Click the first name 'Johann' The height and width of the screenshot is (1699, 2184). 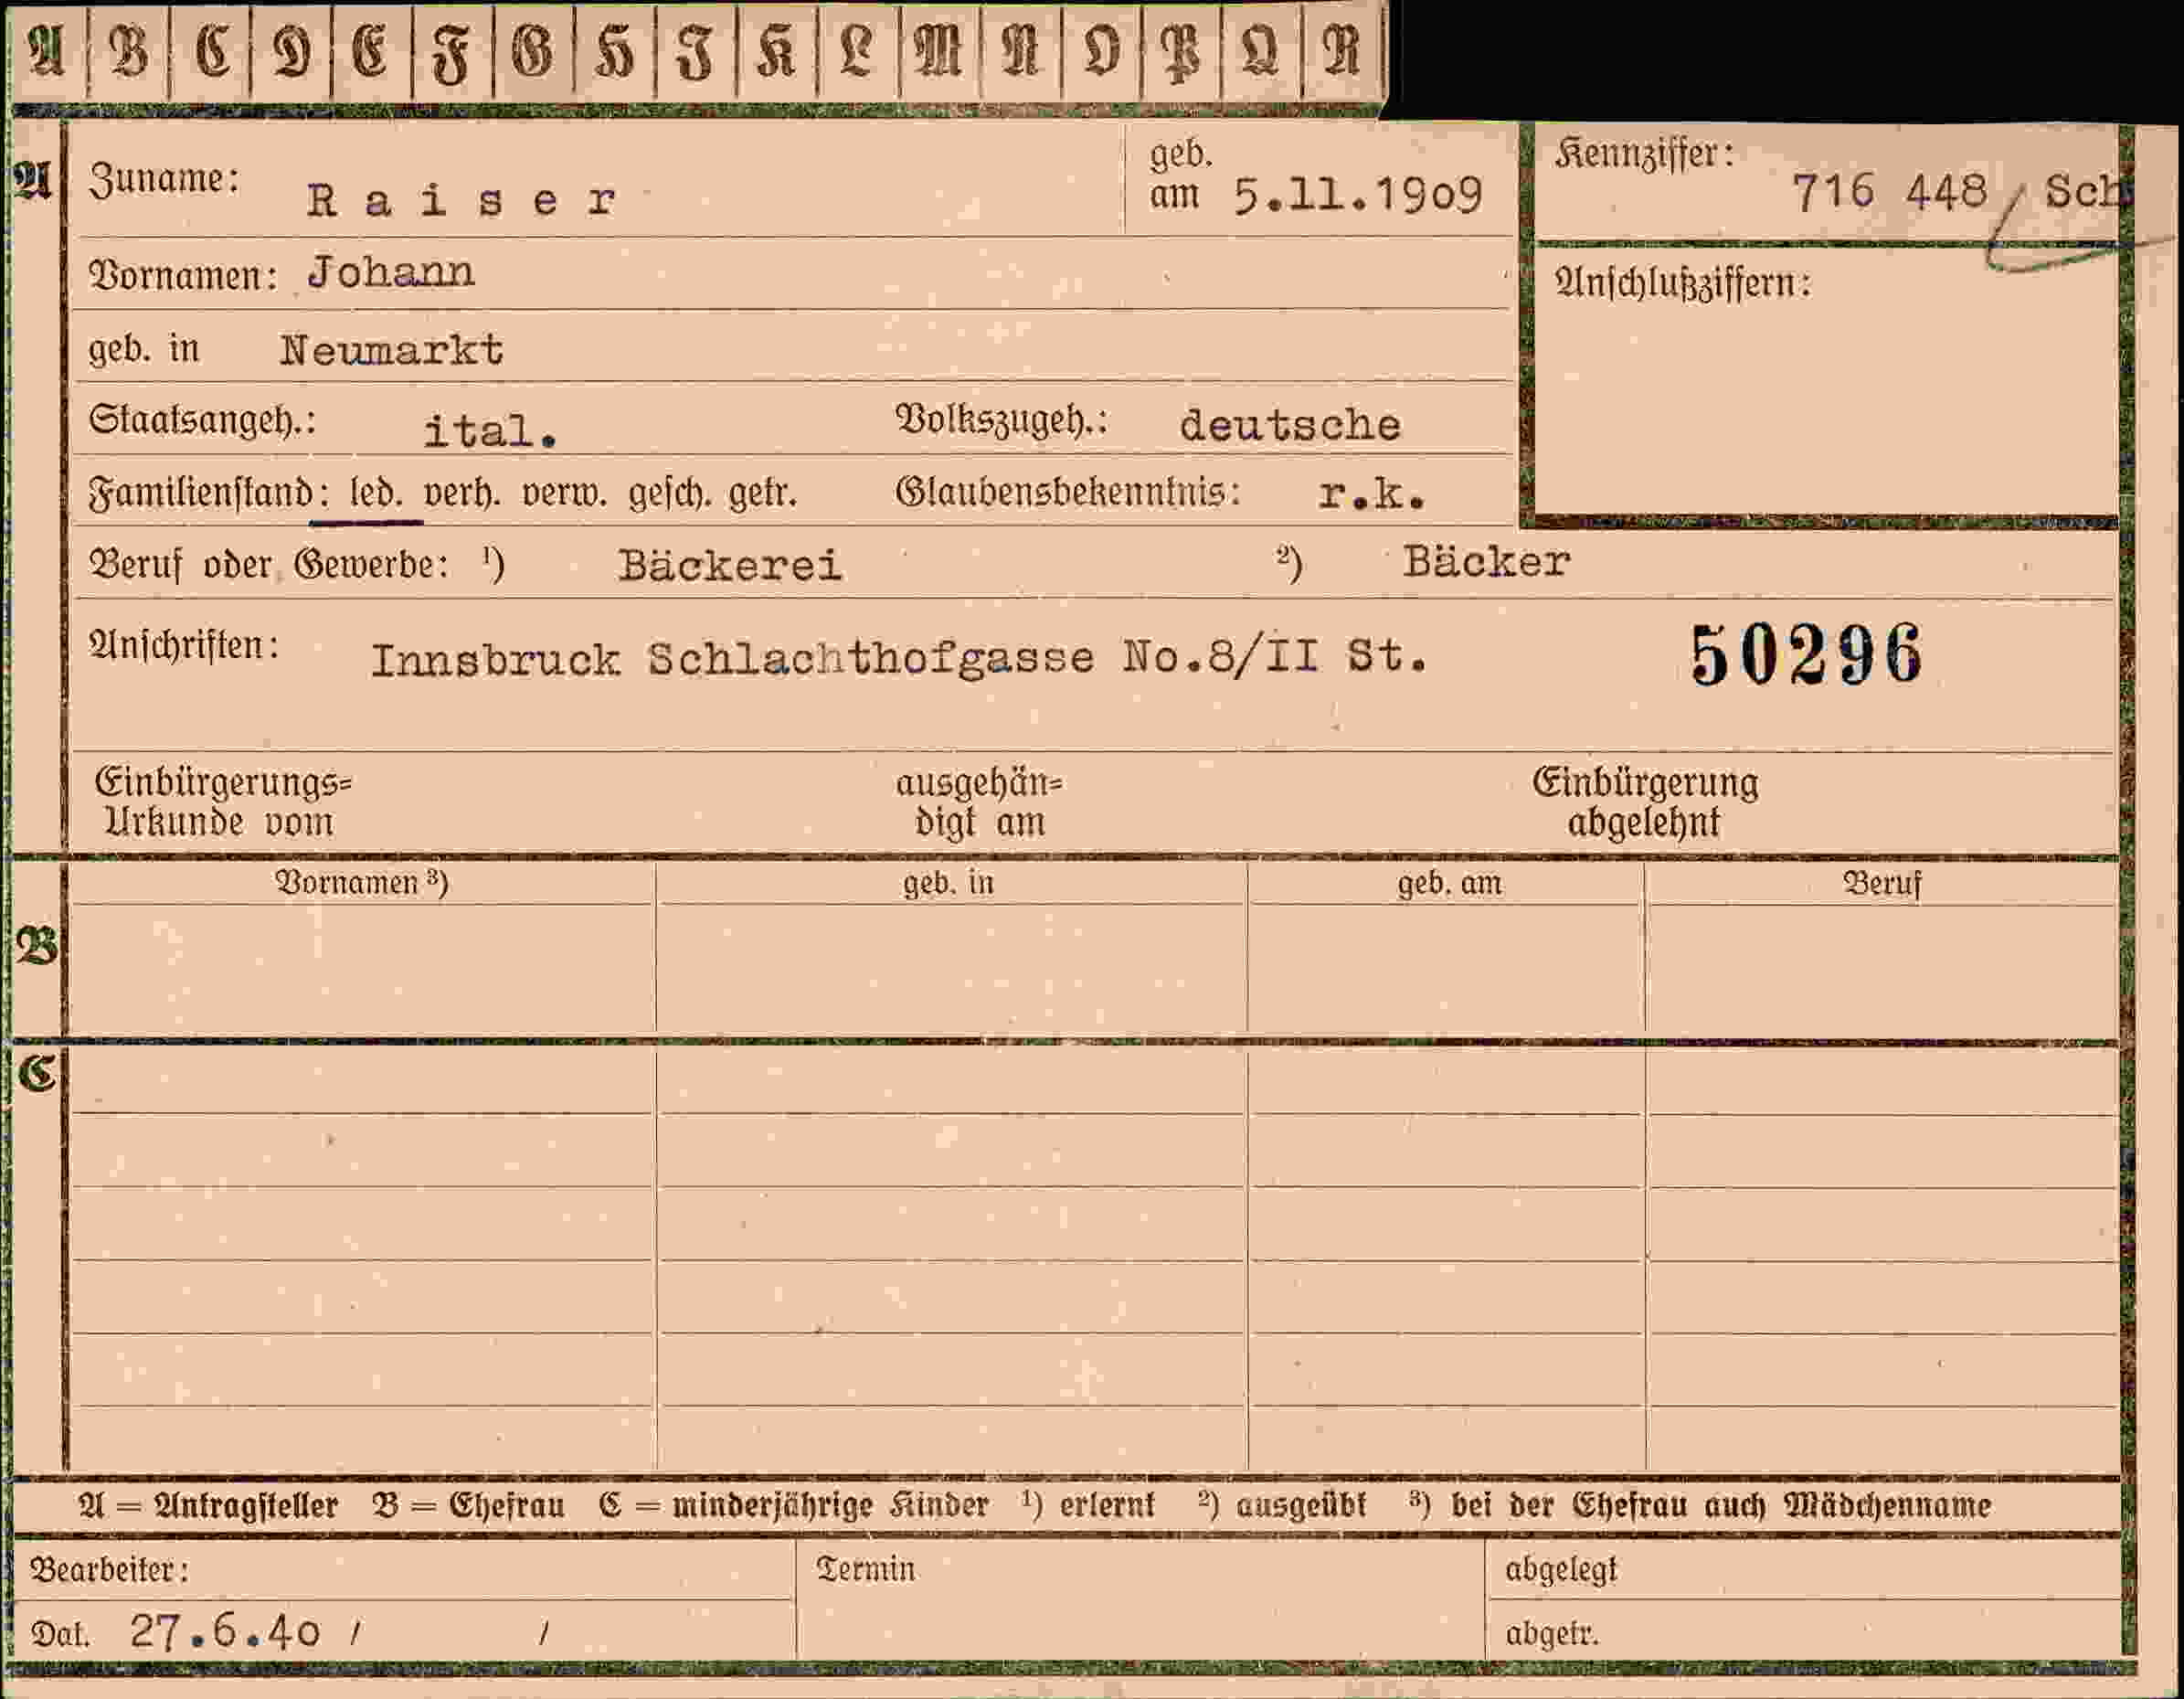[x=390, y=272]
